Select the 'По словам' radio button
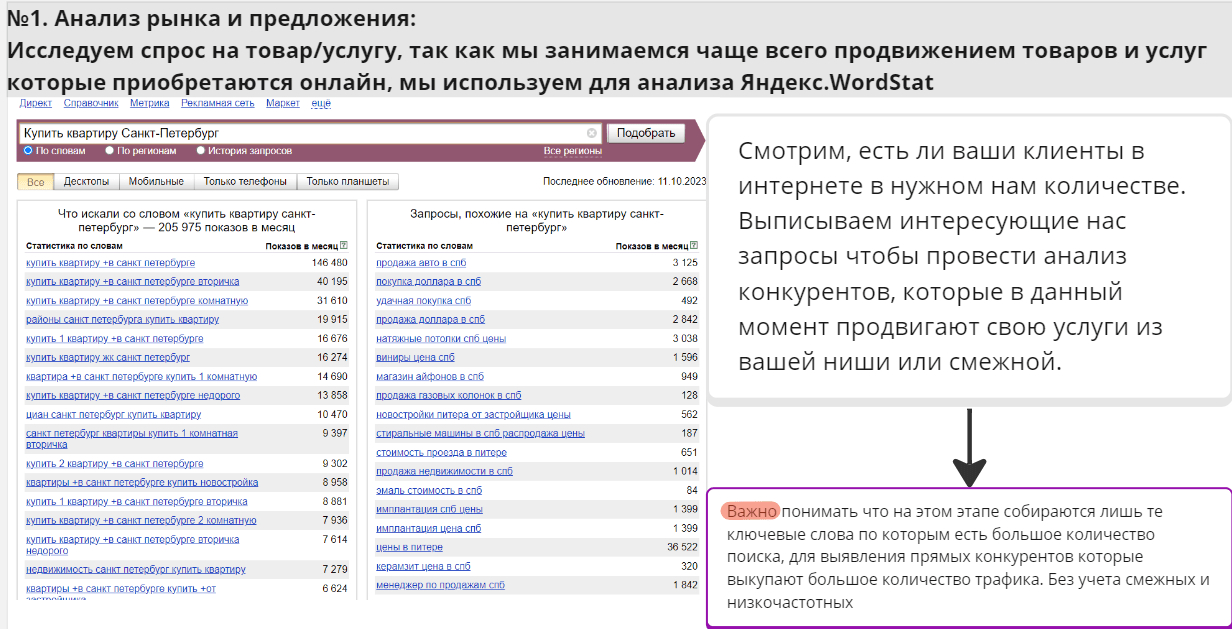 pos(28,151)
